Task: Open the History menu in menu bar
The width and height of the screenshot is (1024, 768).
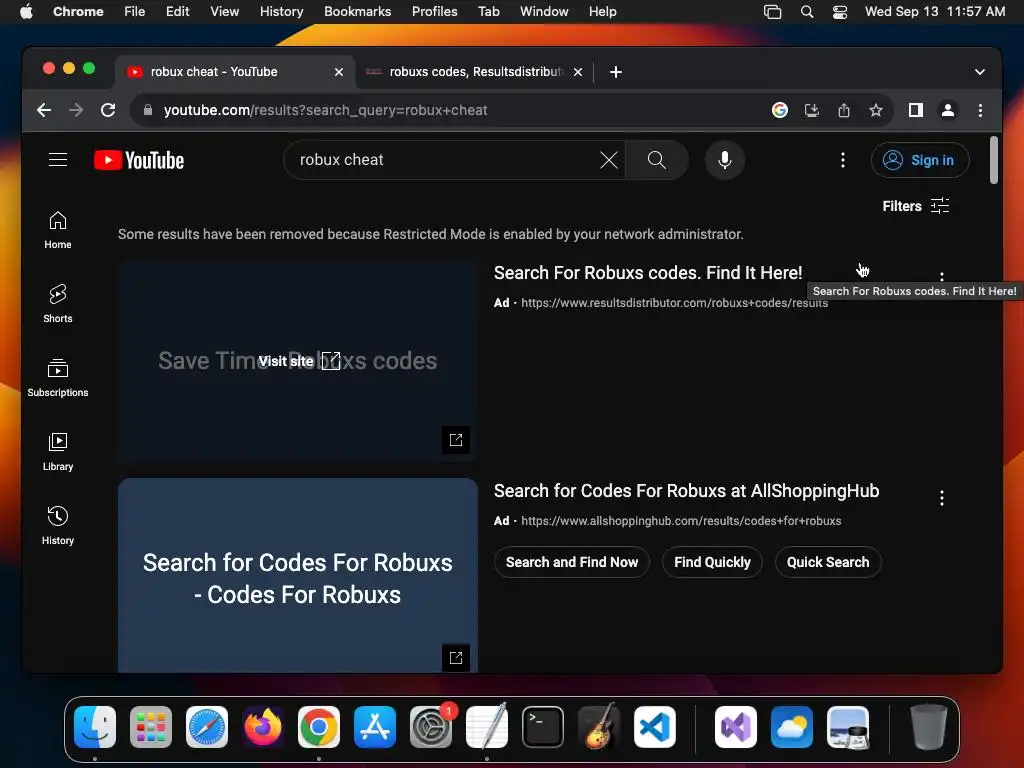Action: [281, 12]
